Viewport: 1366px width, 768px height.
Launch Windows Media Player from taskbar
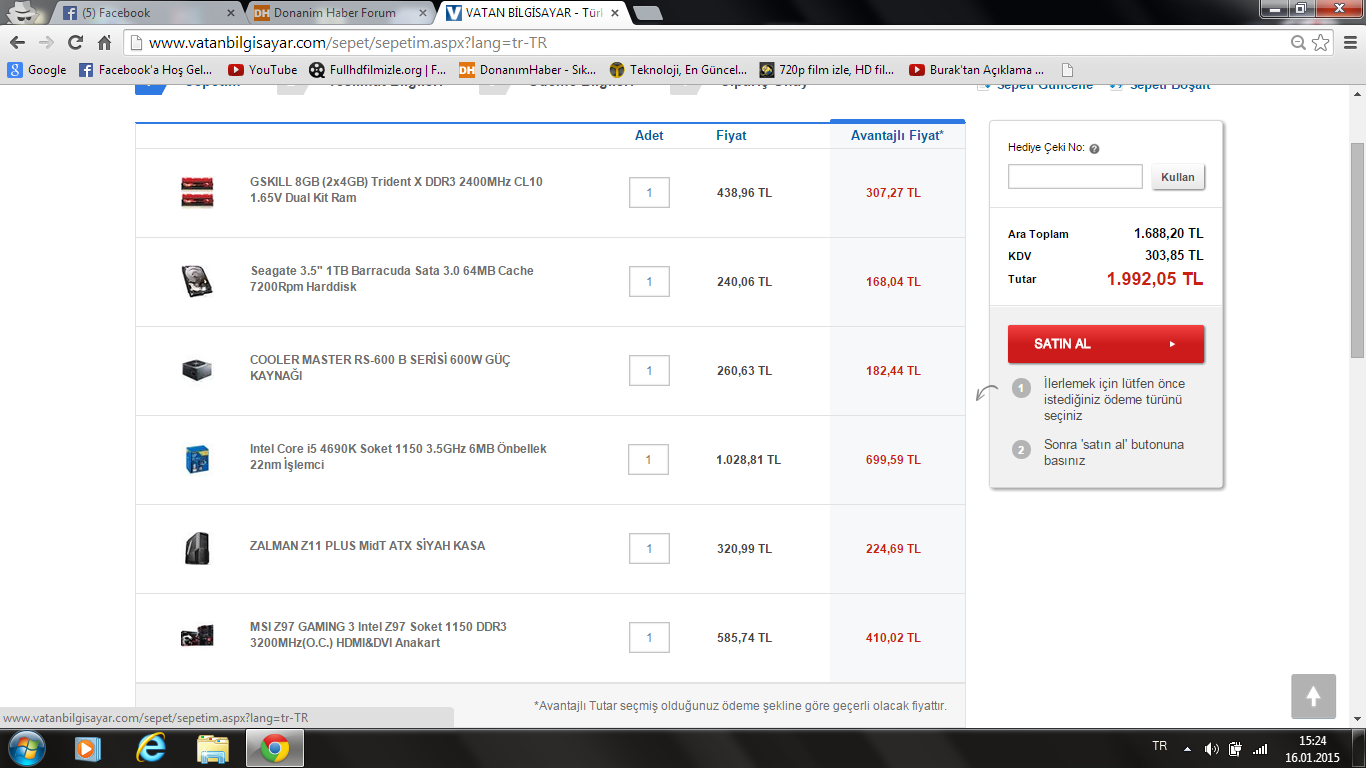pos(89,747)
